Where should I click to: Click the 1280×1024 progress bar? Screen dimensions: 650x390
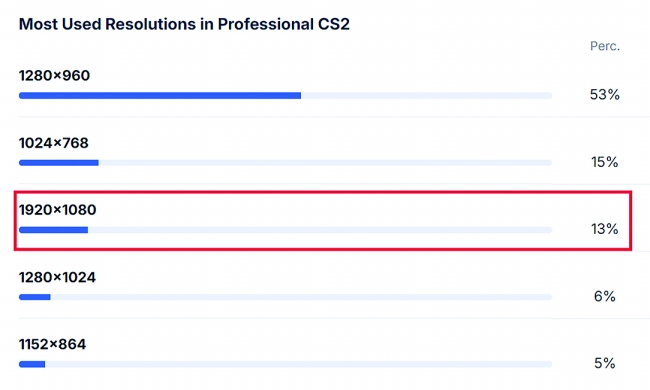tap(285, 297)
